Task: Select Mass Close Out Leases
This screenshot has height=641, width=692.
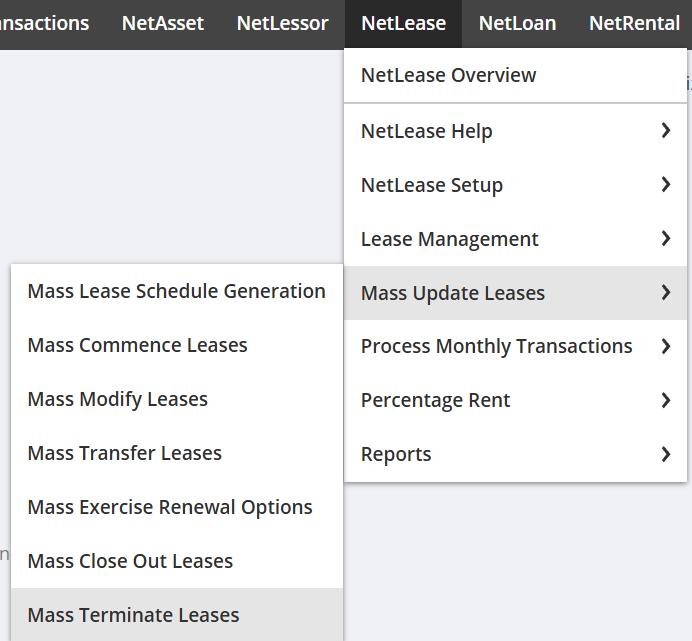Action: coord(130,561)
